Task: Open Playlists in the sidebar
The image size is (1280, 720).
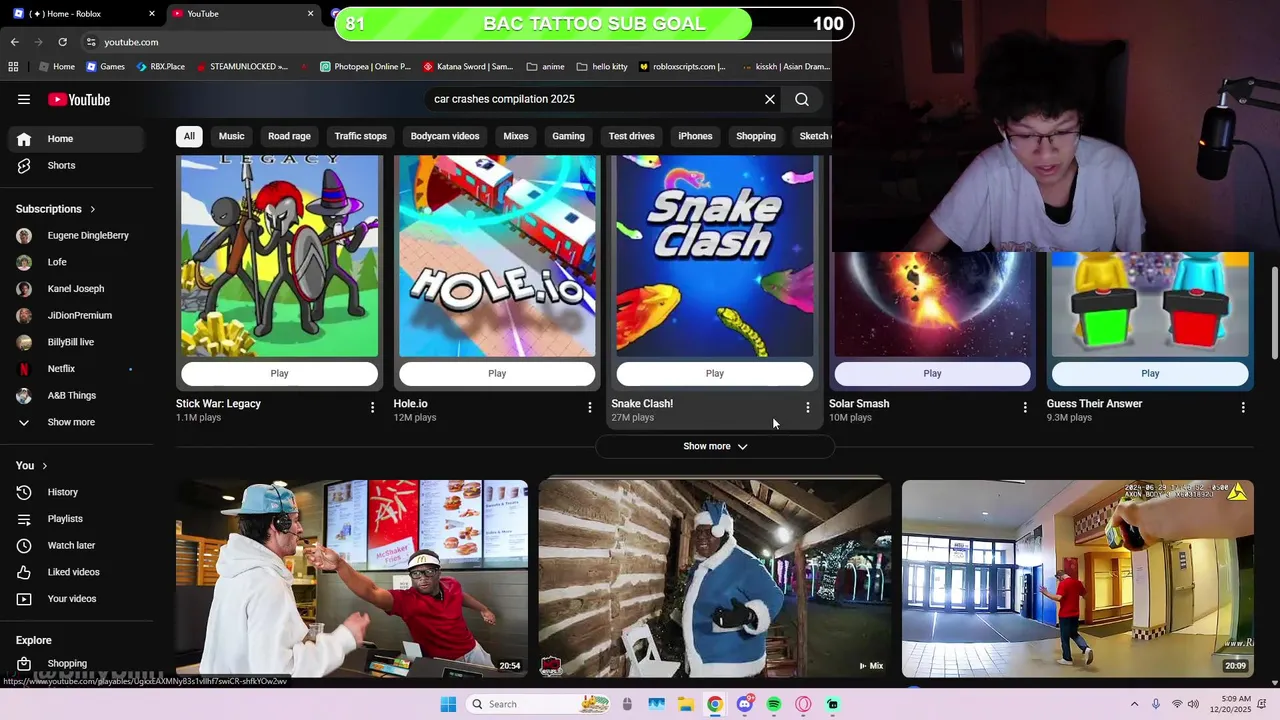Action: tap(76, 519)
